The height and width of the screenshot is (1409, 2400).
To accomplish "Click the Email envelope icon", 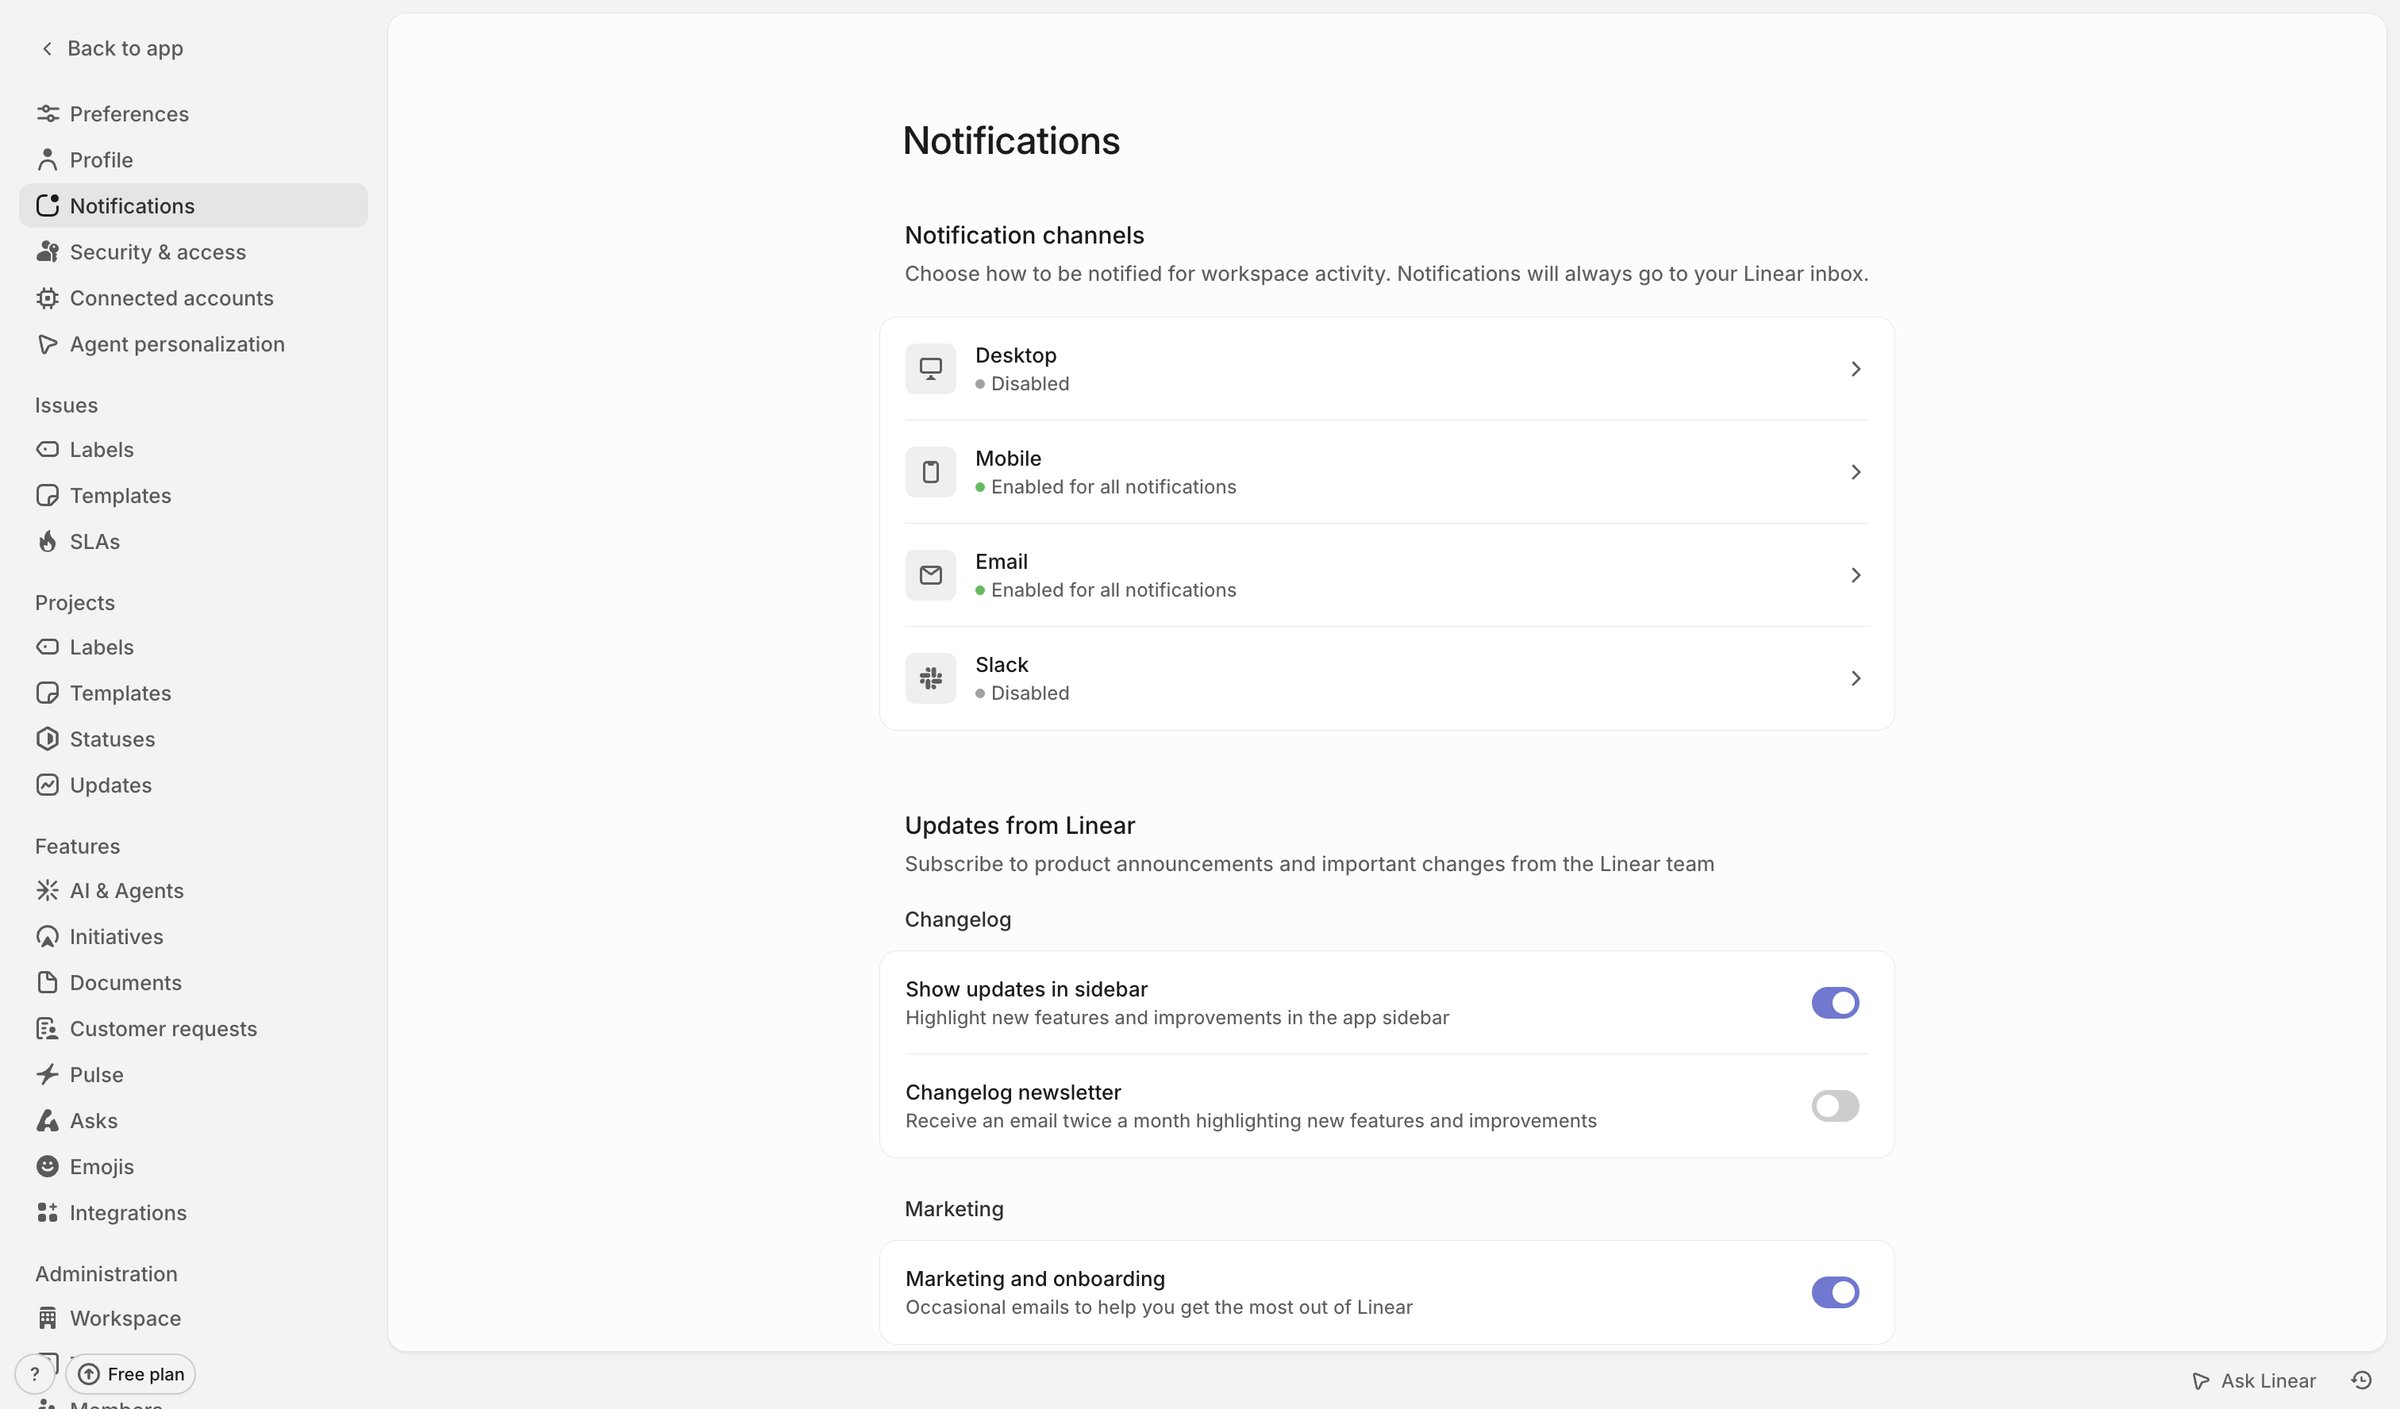I will click(x=930, y=575).
